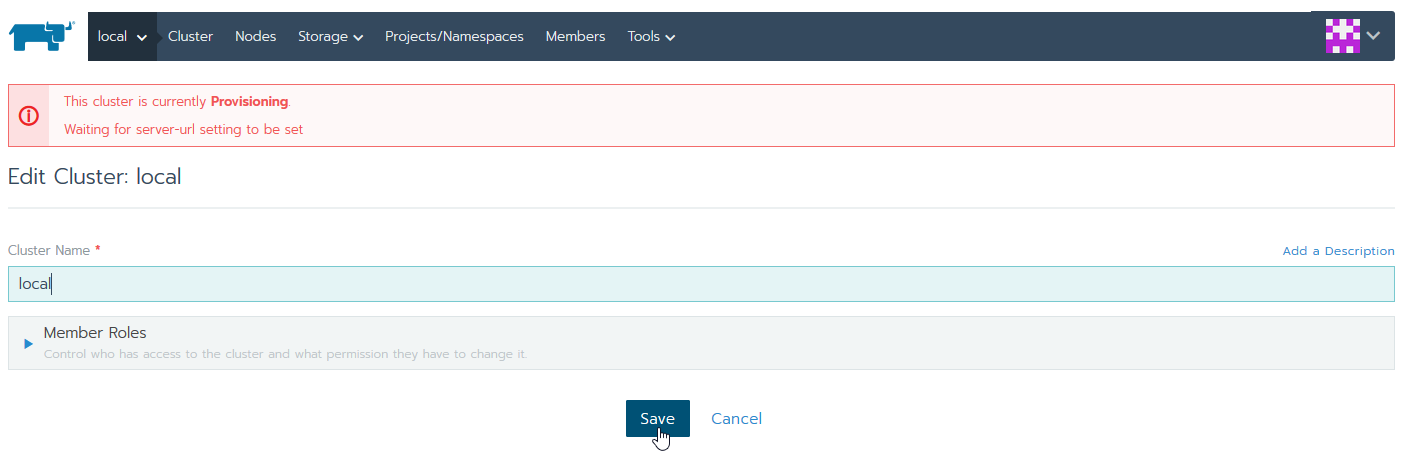Image resolution: width=1423 pixels, height=457 pixels.
Task: Expand Member Roles using the blue triangle
Action: tap(29, 343)
